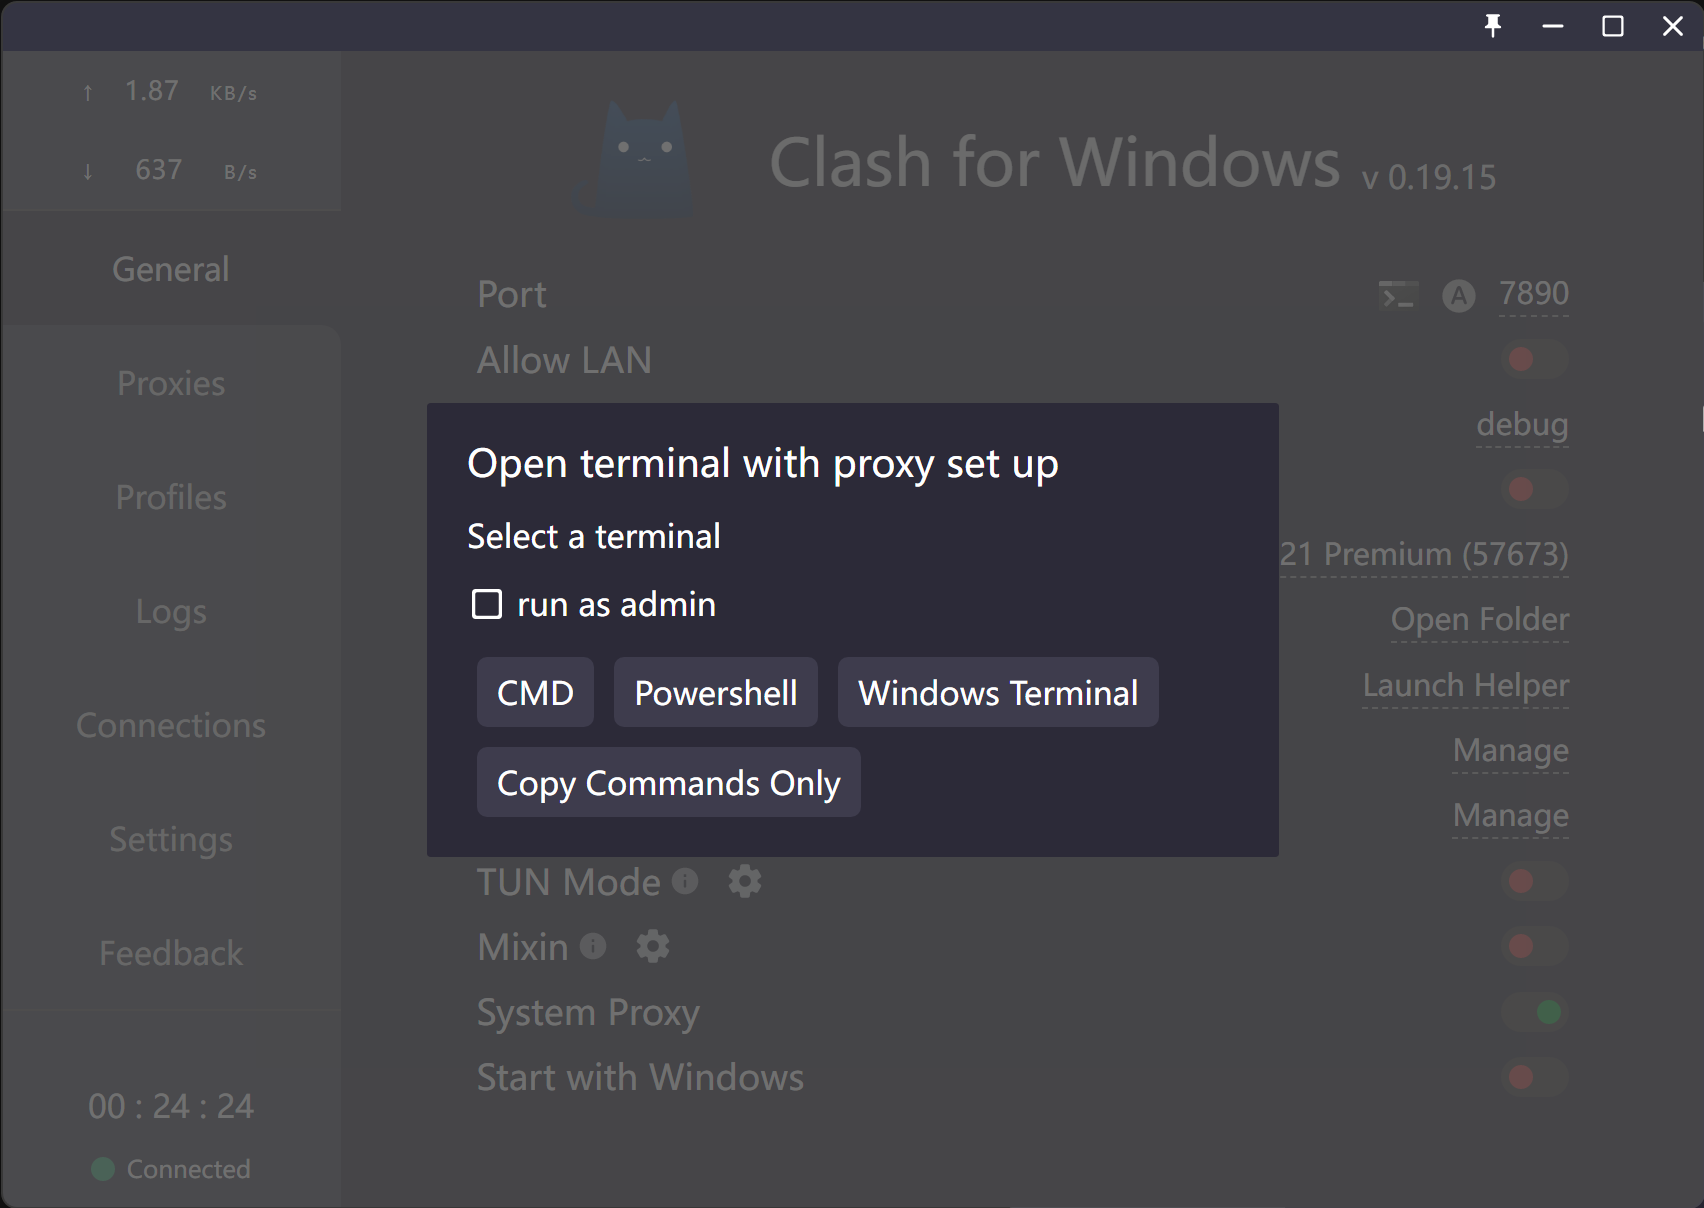Close the Clash for Windows window
The width and height of the screenshot is (1704, 1208).
1673,26
